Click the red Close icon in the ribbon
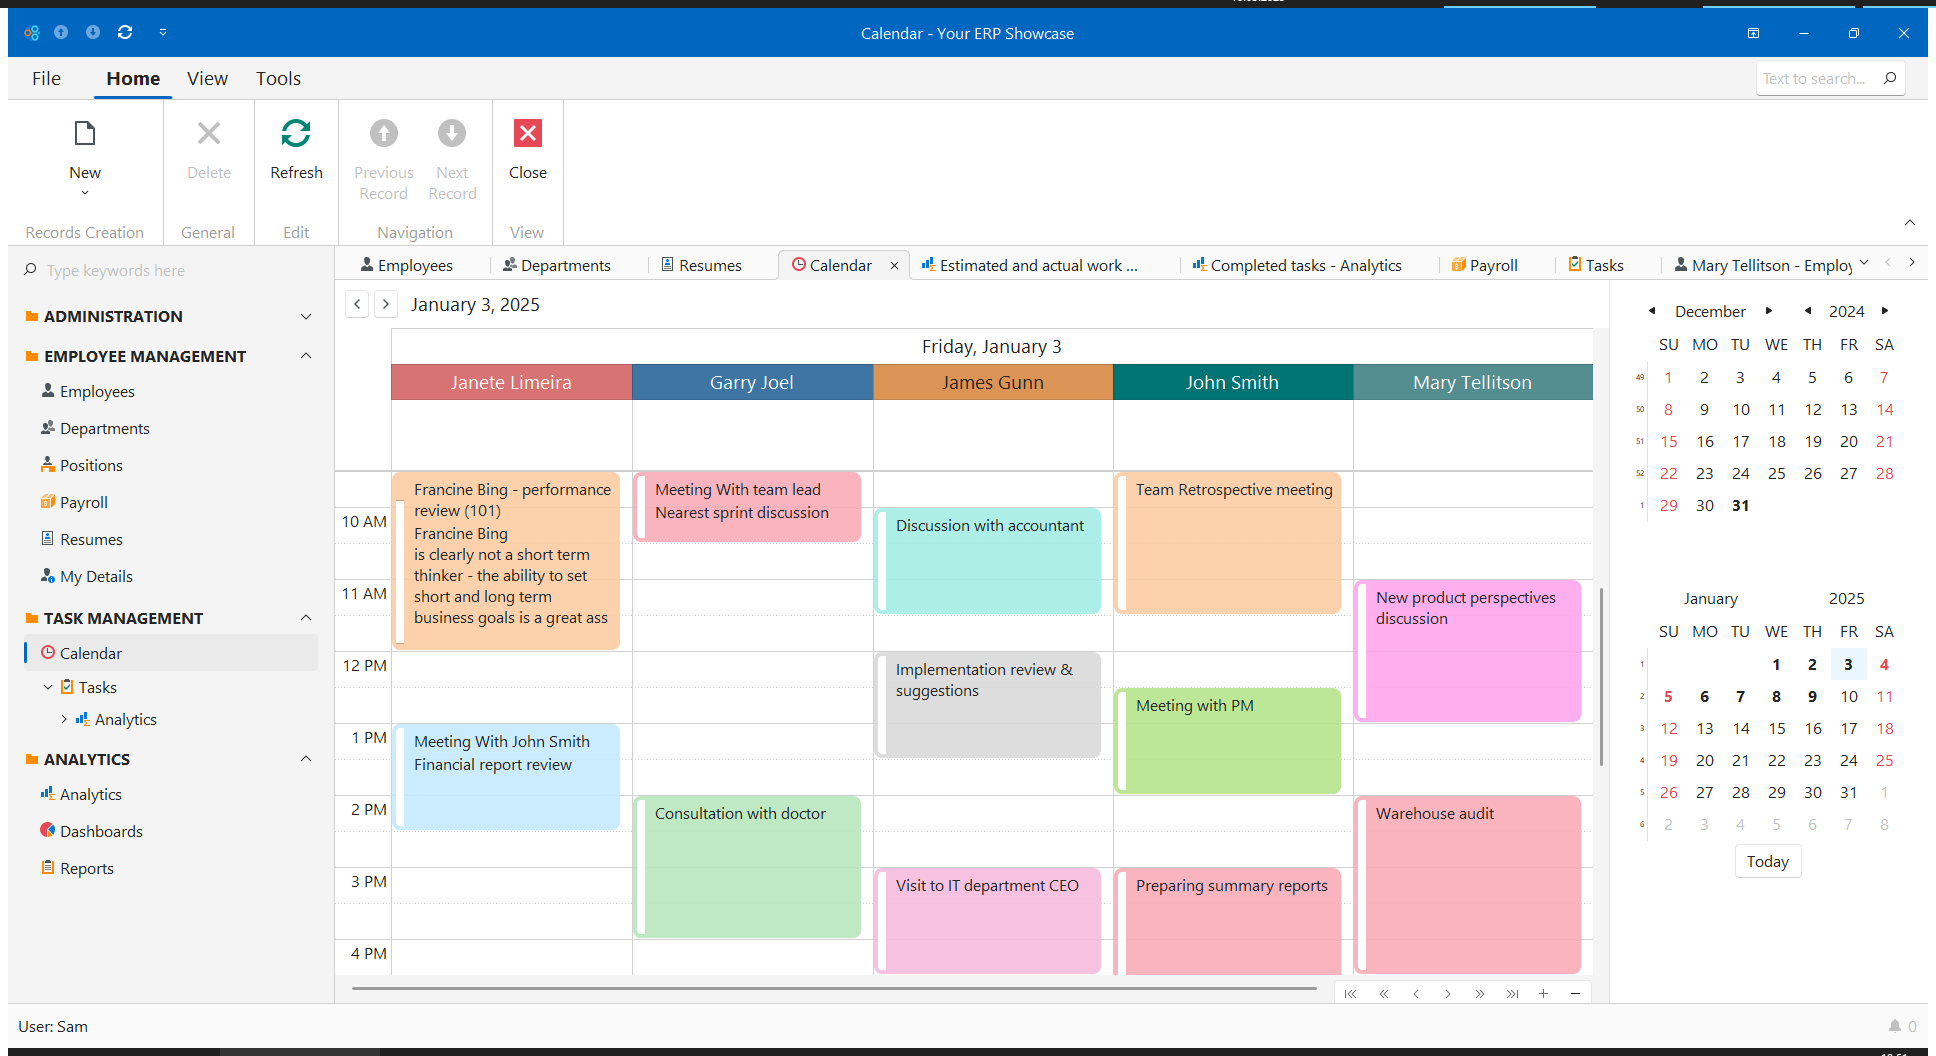The height and width of the screenshot is (1056, 1936). click(x=527, y=134)
